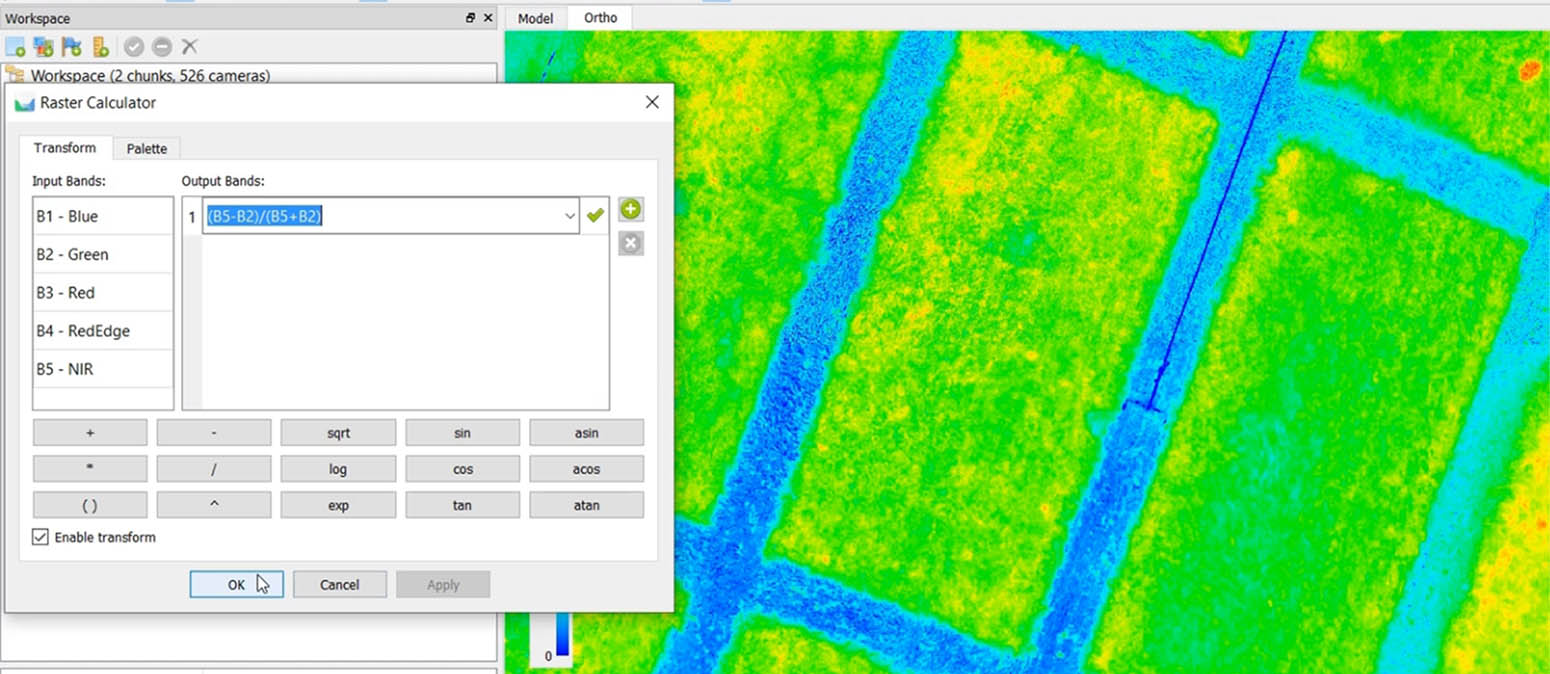Switch to the Model view tab

(x=536, y=18)
